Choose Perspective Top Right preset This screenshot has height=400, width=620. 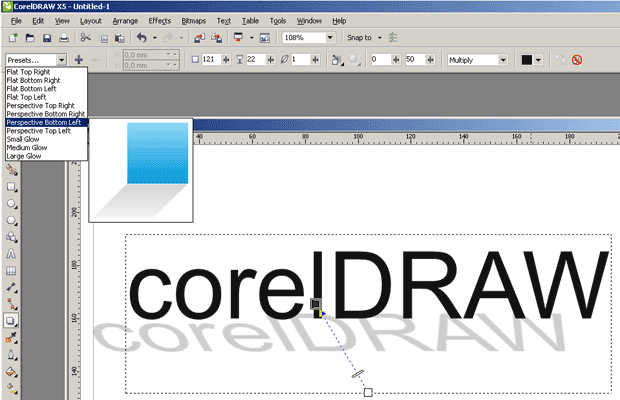coord(46,106)
